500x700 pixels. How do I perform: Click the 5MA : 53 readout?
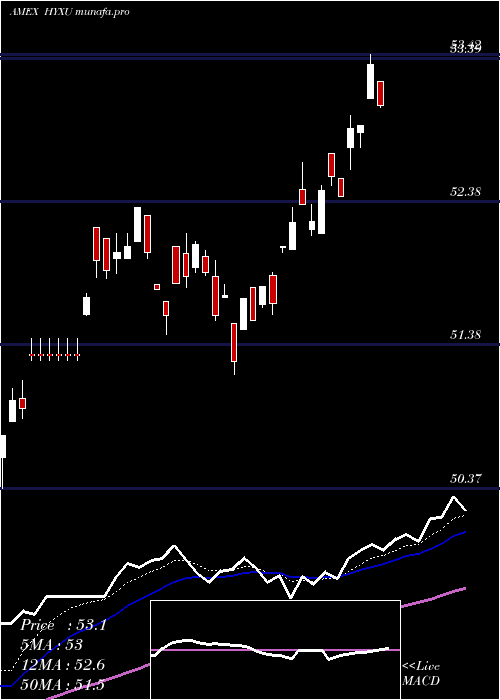click(x=52, y=645)
